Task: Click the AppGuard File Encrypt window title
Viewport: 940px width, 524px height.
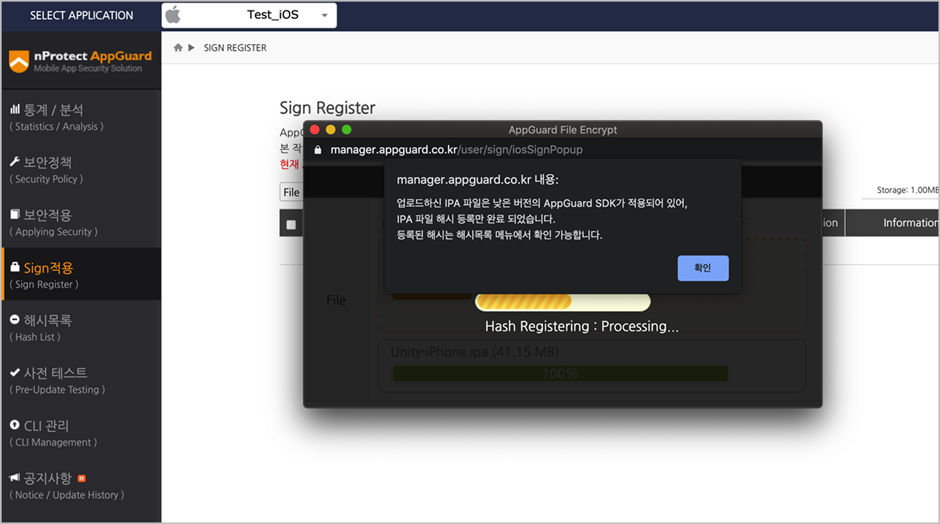Action: (562, 130)
